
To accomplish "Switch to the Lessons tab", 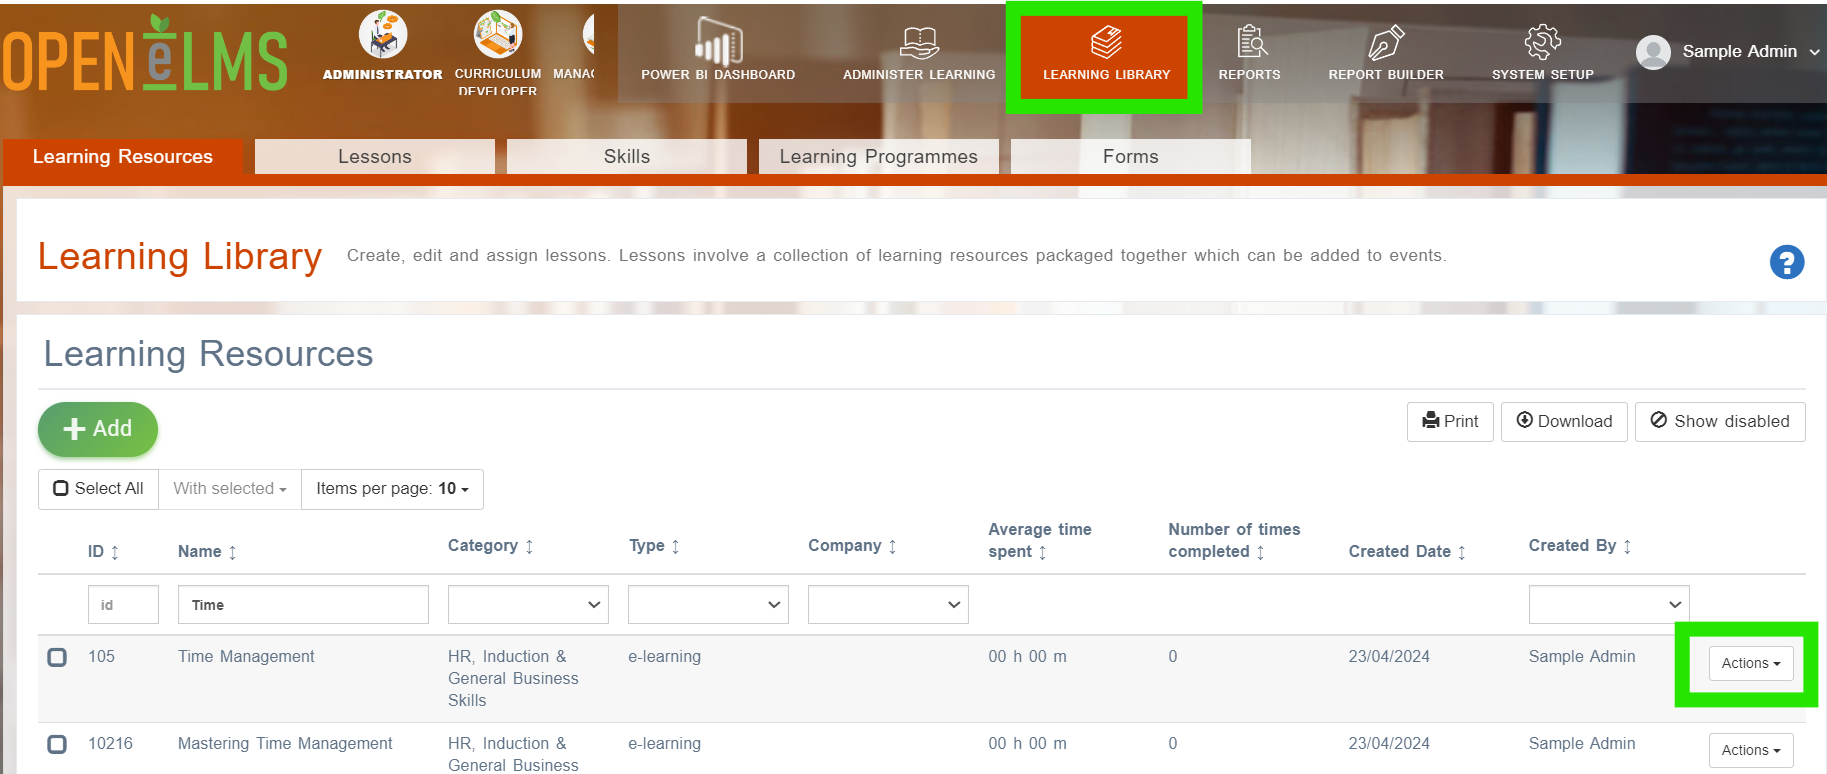I will 375,157.
